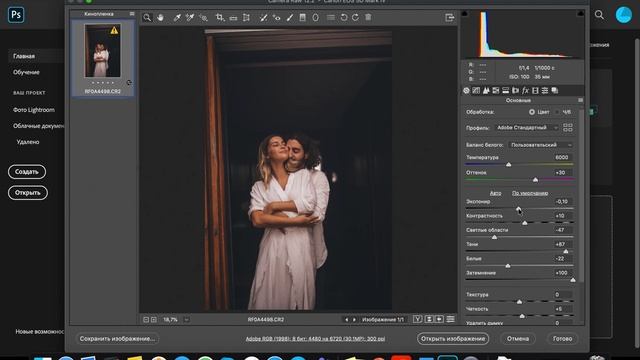Viewport: 640px width, 360px height.
Task: Click the trash delete icon in toolbar
Action: click(368, 18)
